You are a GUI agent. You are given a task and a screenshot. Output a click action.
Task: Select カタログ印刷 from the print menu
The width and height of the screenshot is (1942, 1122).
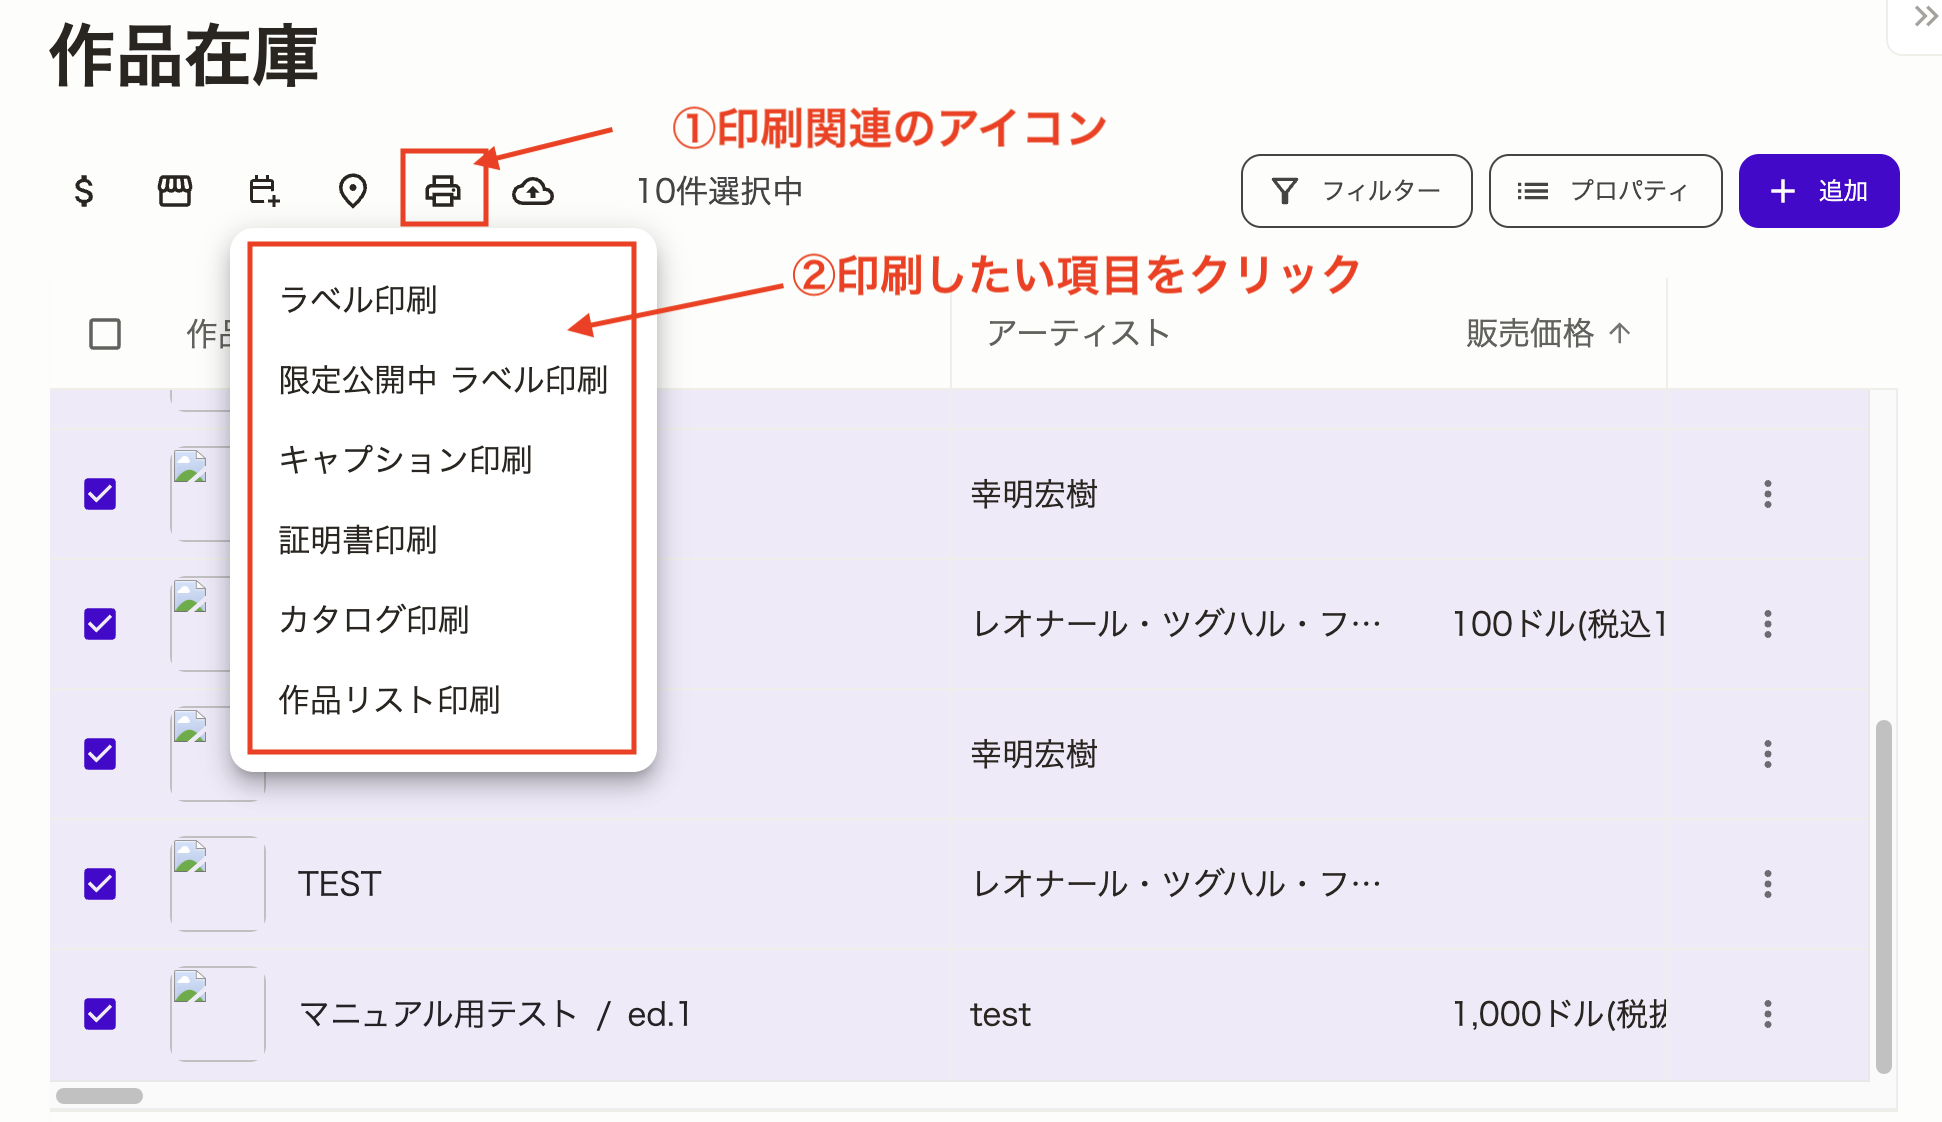coord(374,620)
